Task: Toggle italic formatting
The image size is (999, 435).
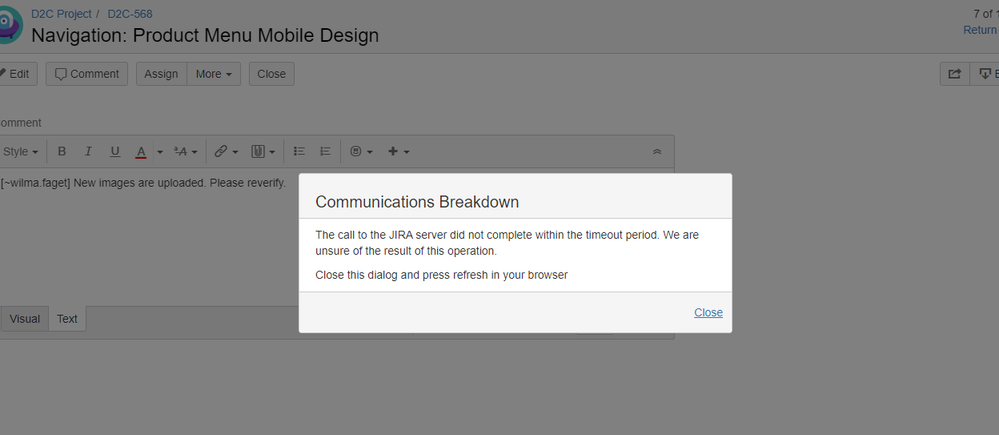Action: 89,152
